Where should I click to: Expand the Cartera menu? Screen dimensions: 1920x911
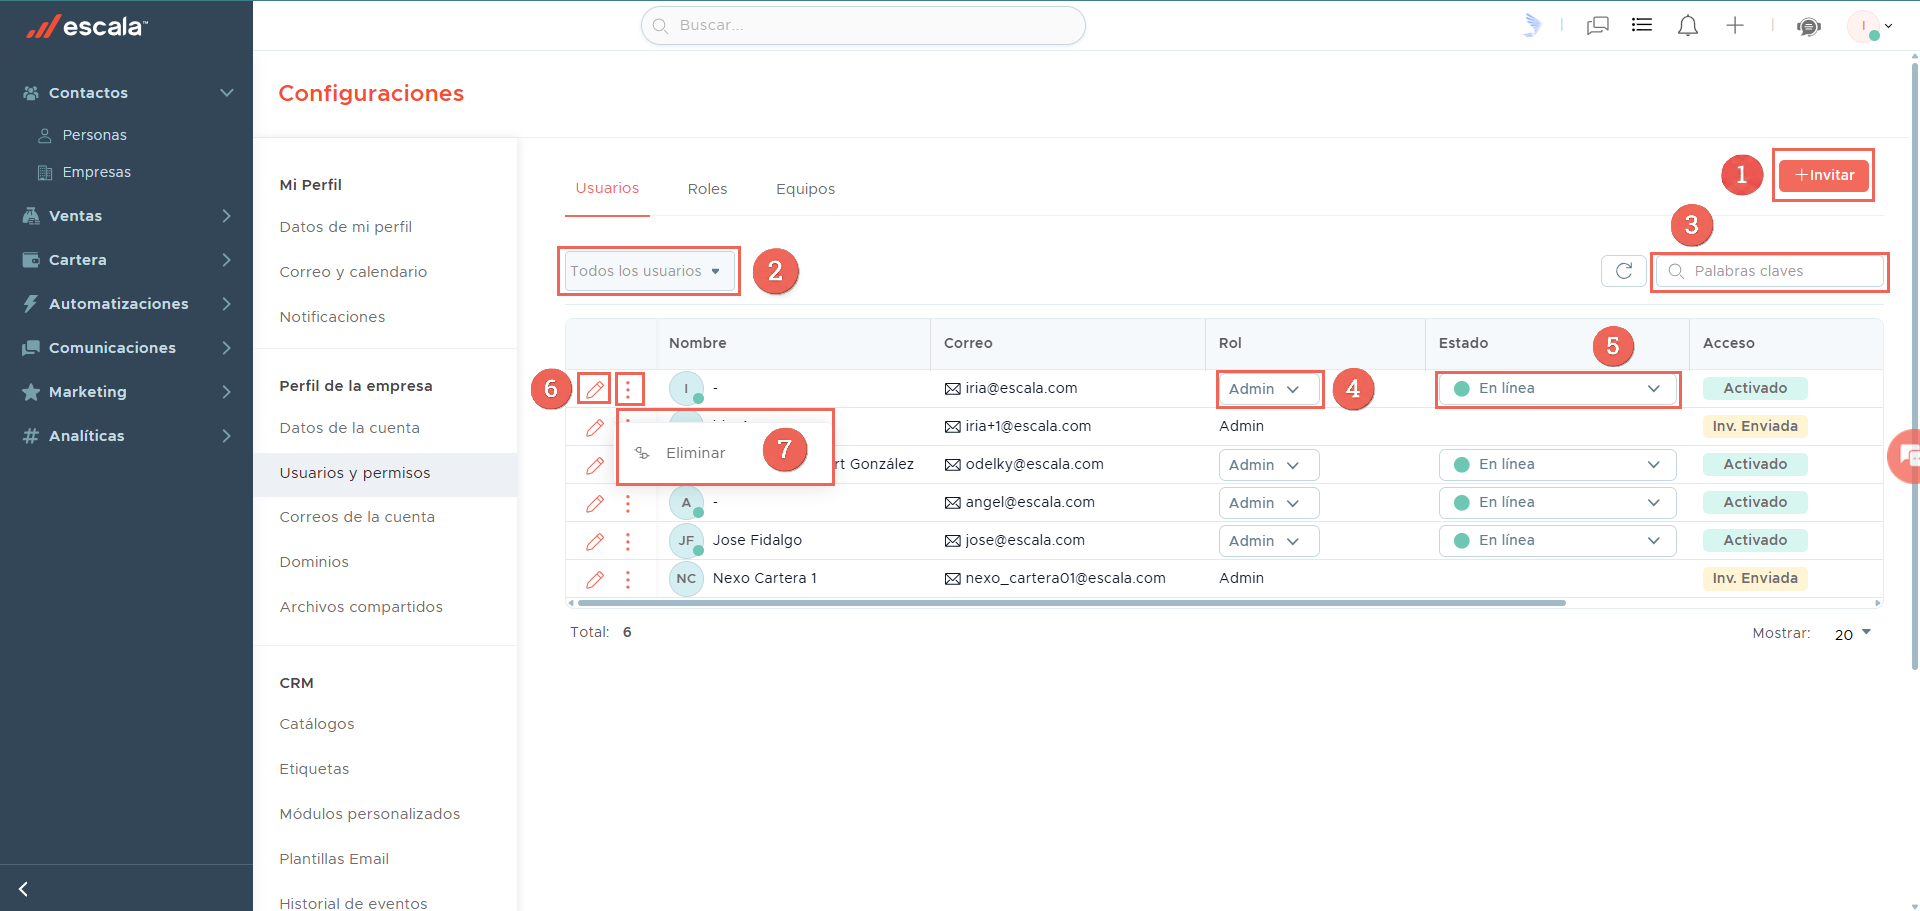point(227,260)
